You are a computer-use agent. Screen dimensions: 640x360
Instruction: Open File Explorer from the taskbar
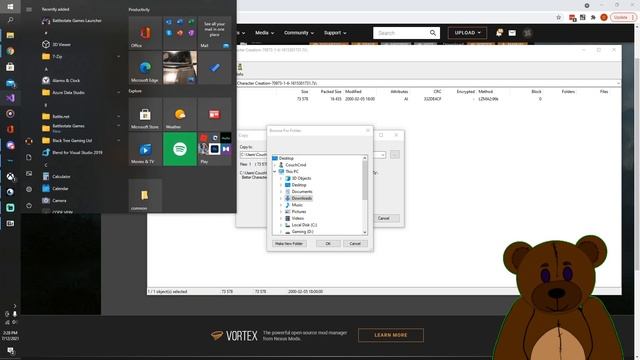coord(10,36)
